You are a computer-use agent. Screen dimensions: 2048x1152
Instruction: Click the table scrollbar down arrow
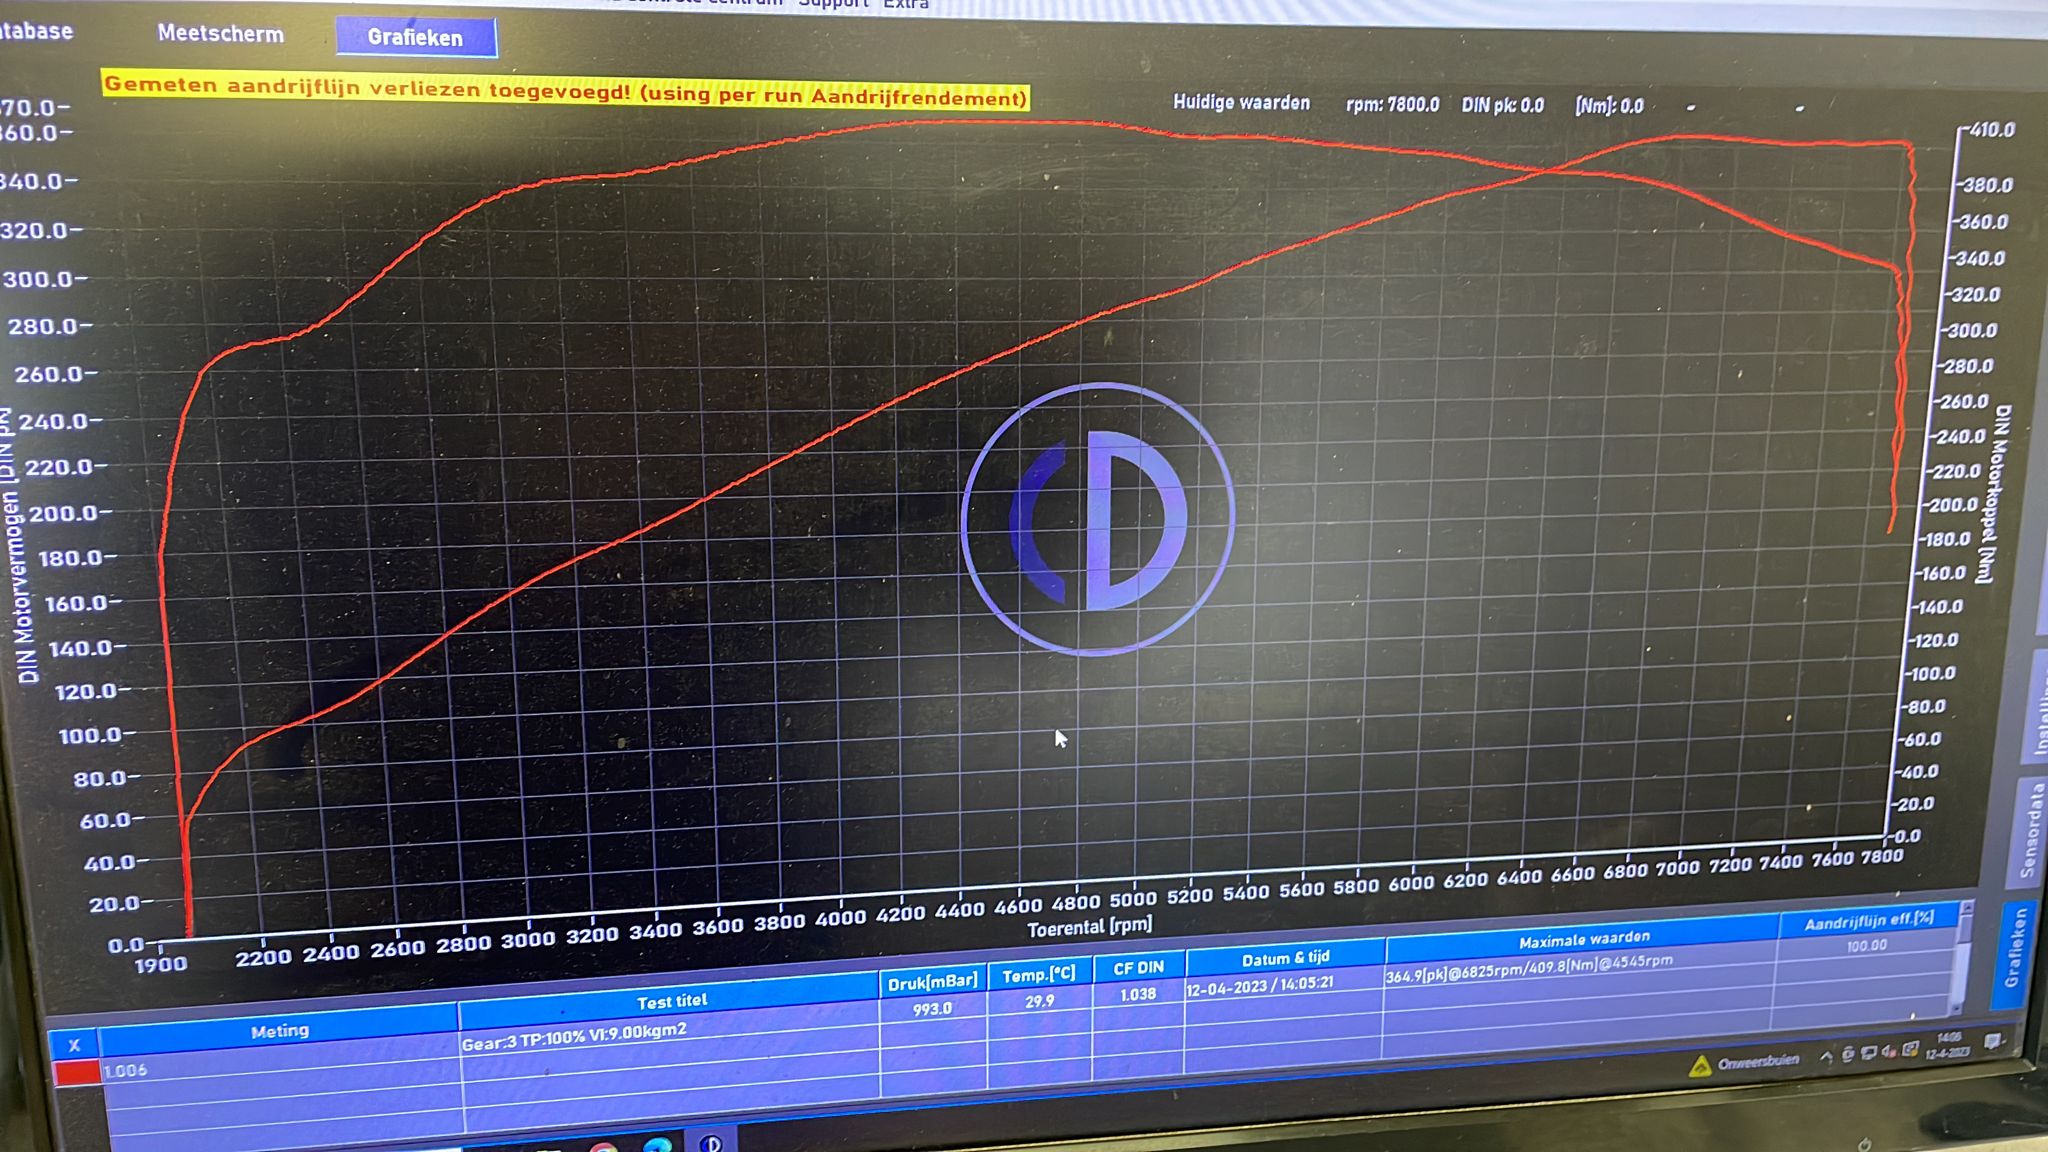tap(1958, 1008)
